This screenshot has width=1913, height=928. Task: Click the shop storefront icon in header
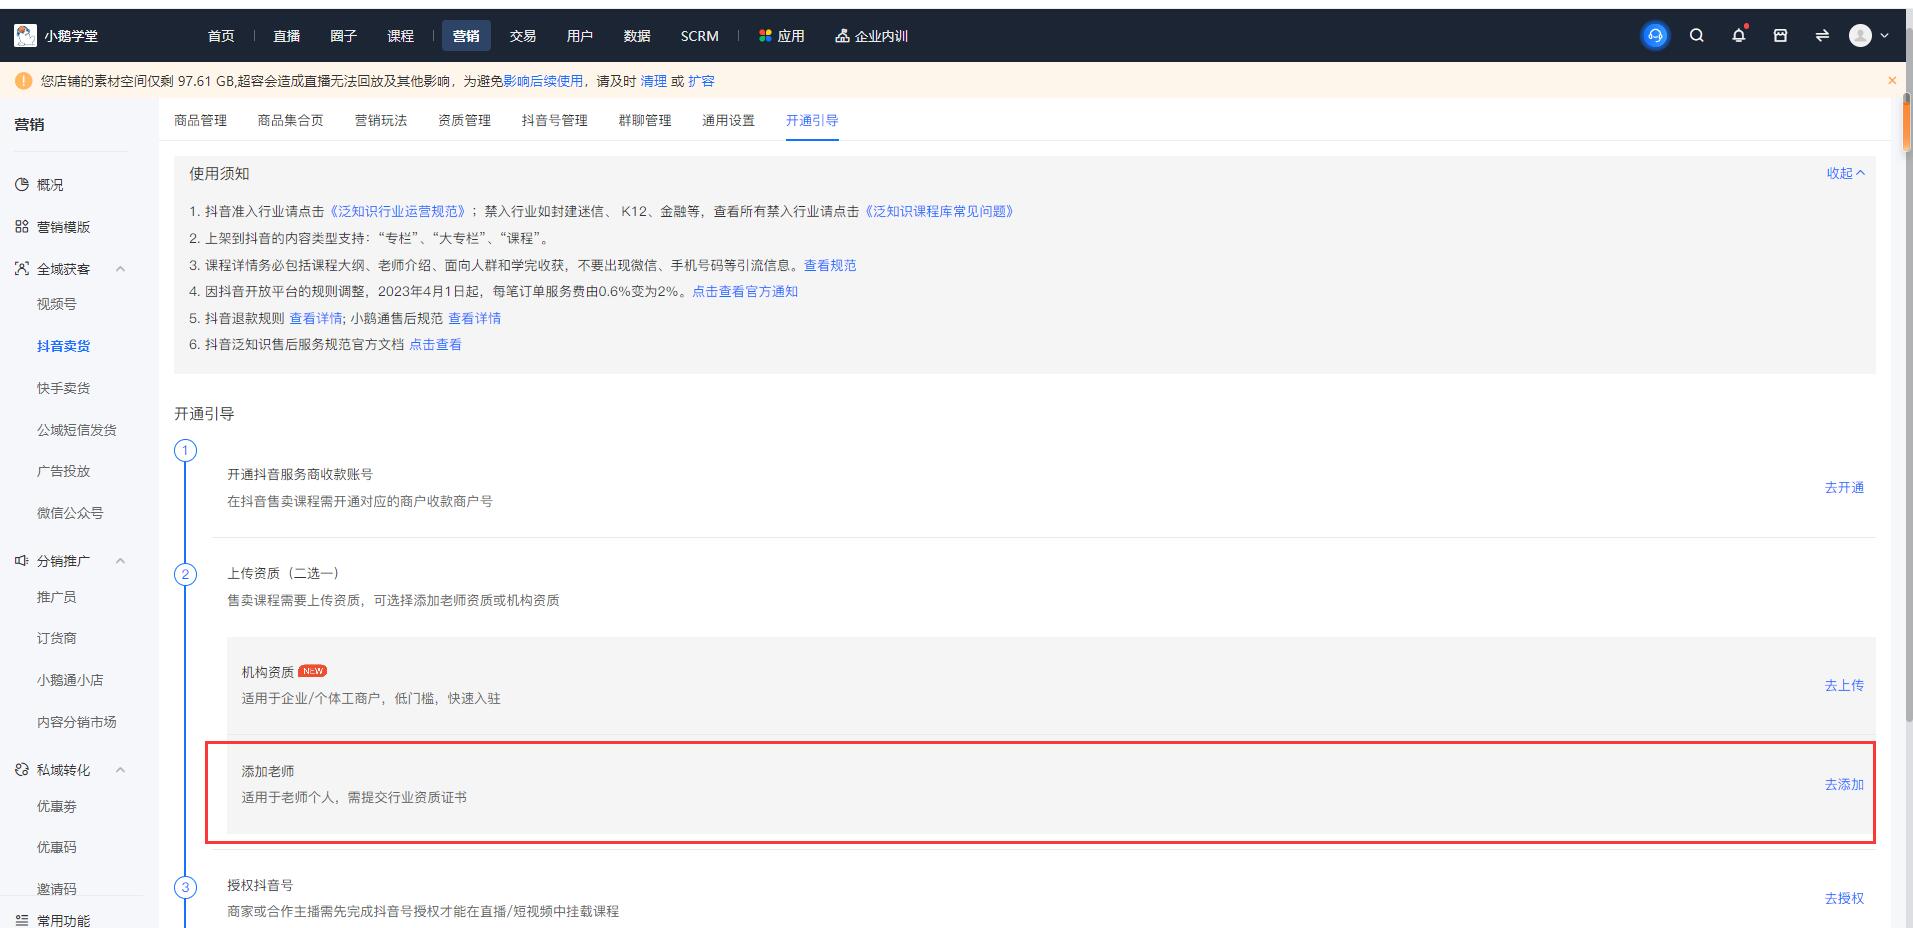click(1780, 36)
